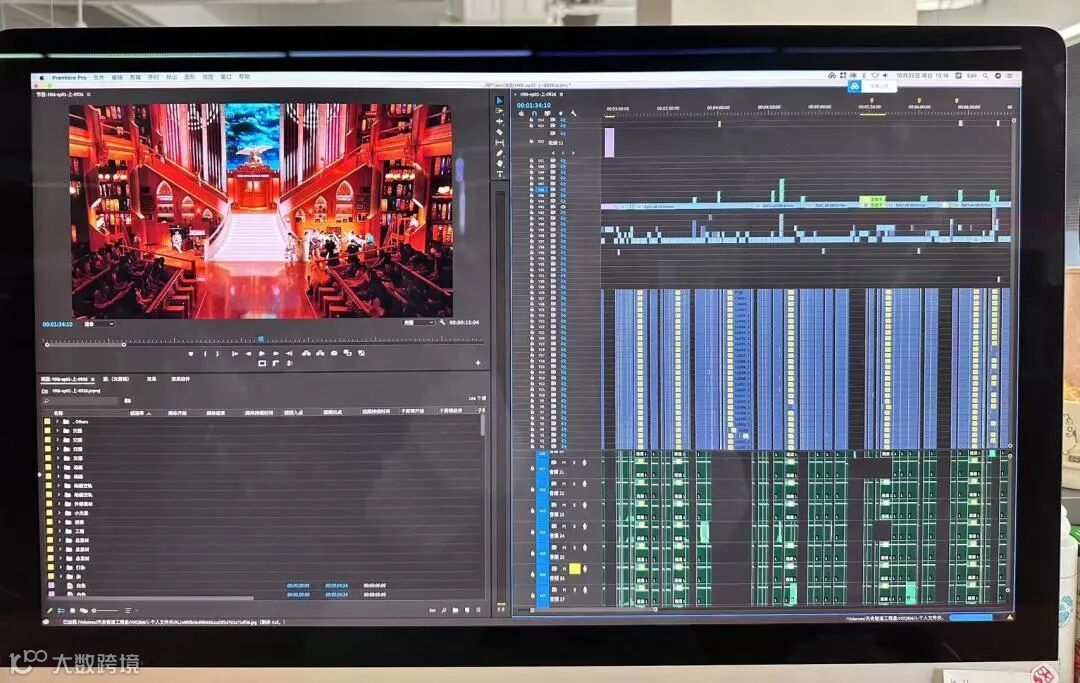Open the 序列 menu
The height and width of the screenshot is (683, 1080).
[154, 78]
